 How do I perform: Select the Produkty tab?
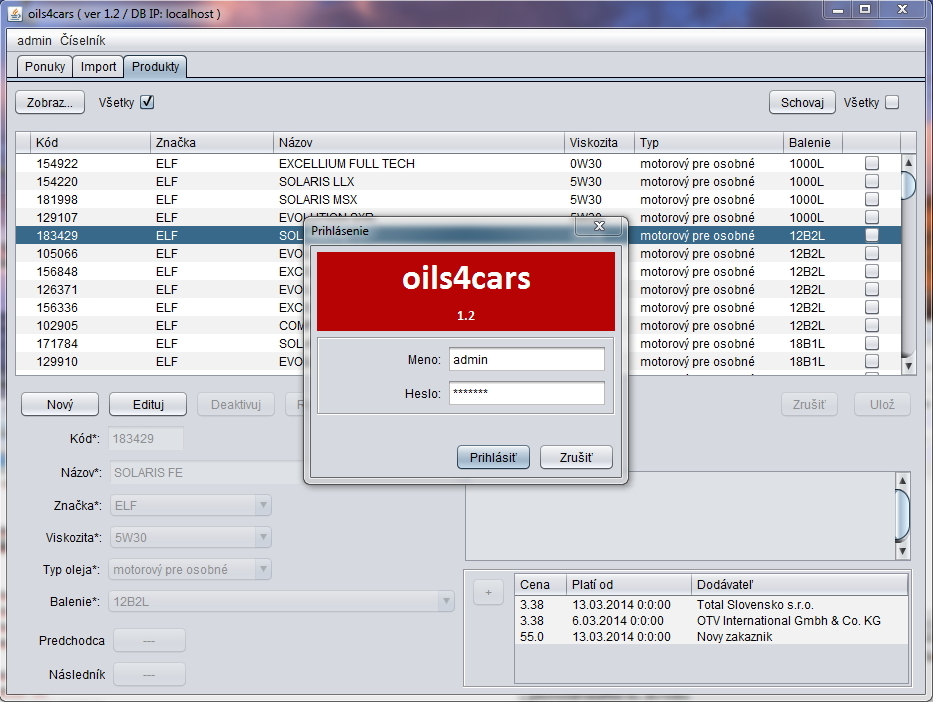[x=155, y=67]
